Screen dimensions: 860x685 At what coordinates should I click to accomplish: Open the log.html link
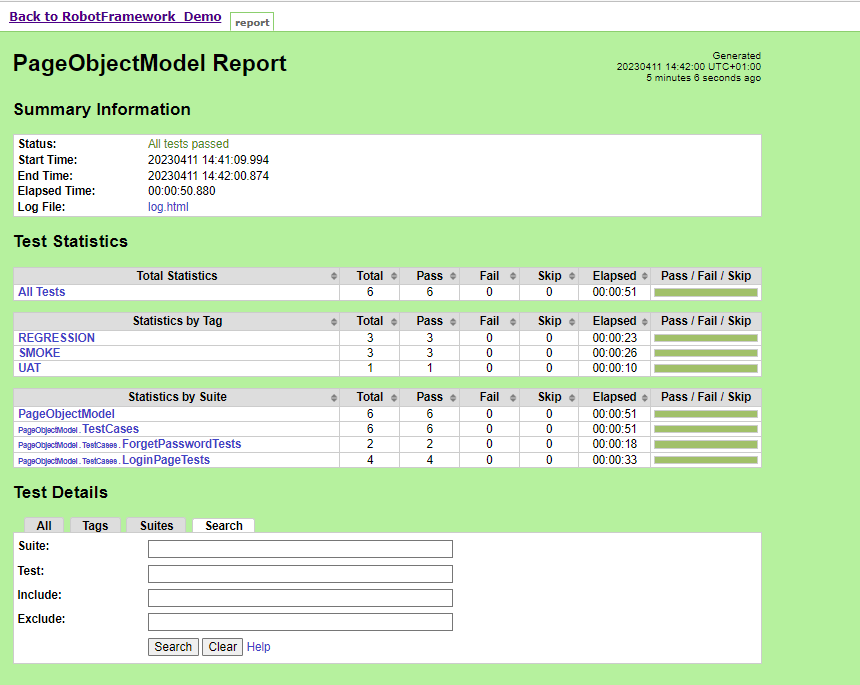tap(168, 207)
